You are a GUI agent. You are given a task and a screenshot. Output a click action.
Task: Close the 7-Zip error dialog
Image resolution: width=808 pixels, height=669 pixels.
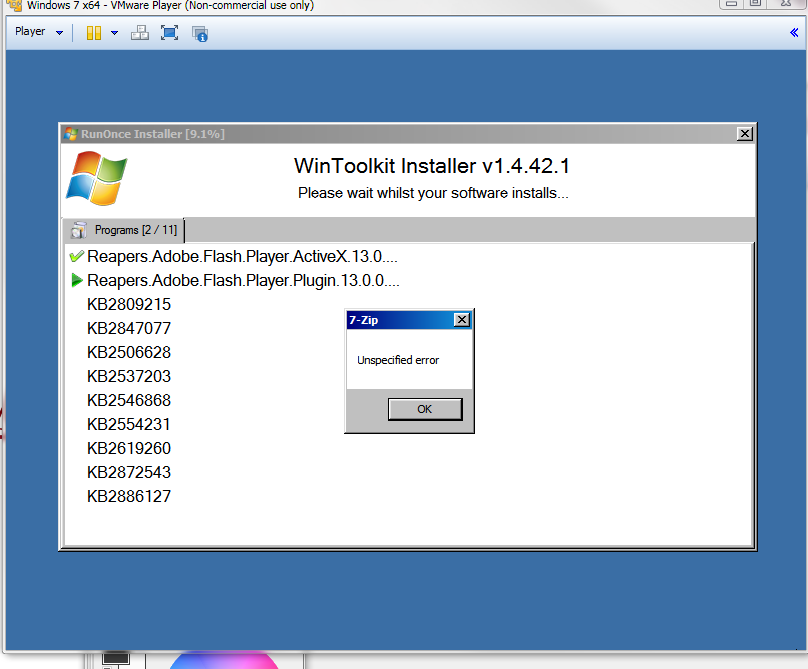pyautogui.click(x=462, y=320)
